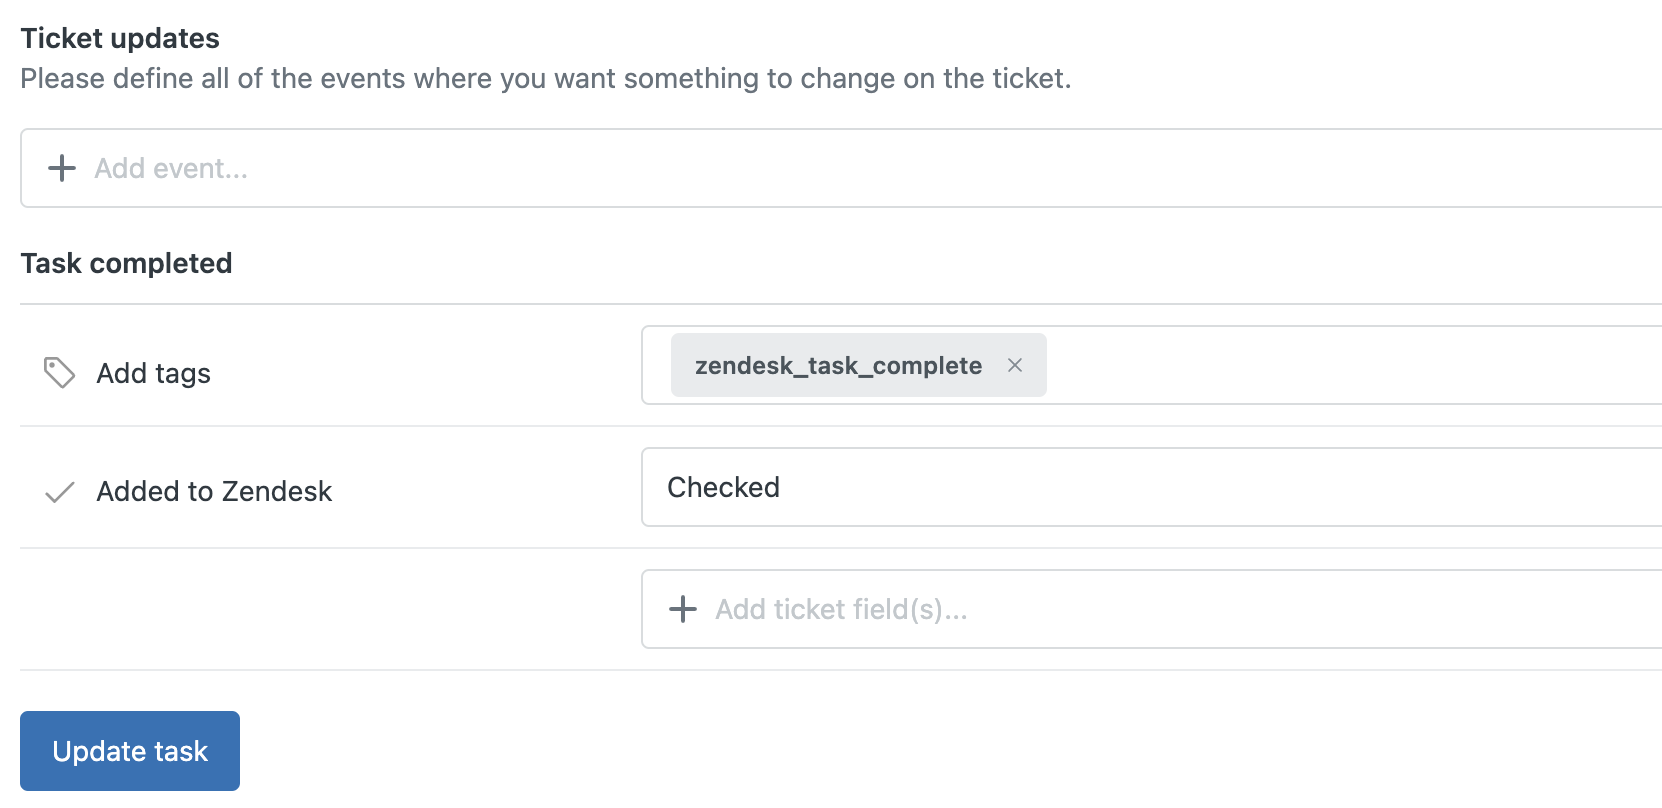Click the tag icon next to Add tags
The height and width of the screenshot is (808, 1662).
pyautogui.click(x=59, y=373)
